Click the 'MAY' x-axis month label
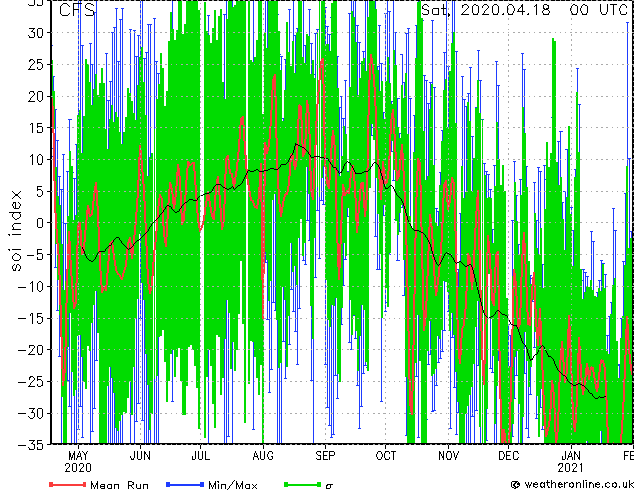Image resolution: width=634 pixels, height=490 pixels. tap(78, 456)
